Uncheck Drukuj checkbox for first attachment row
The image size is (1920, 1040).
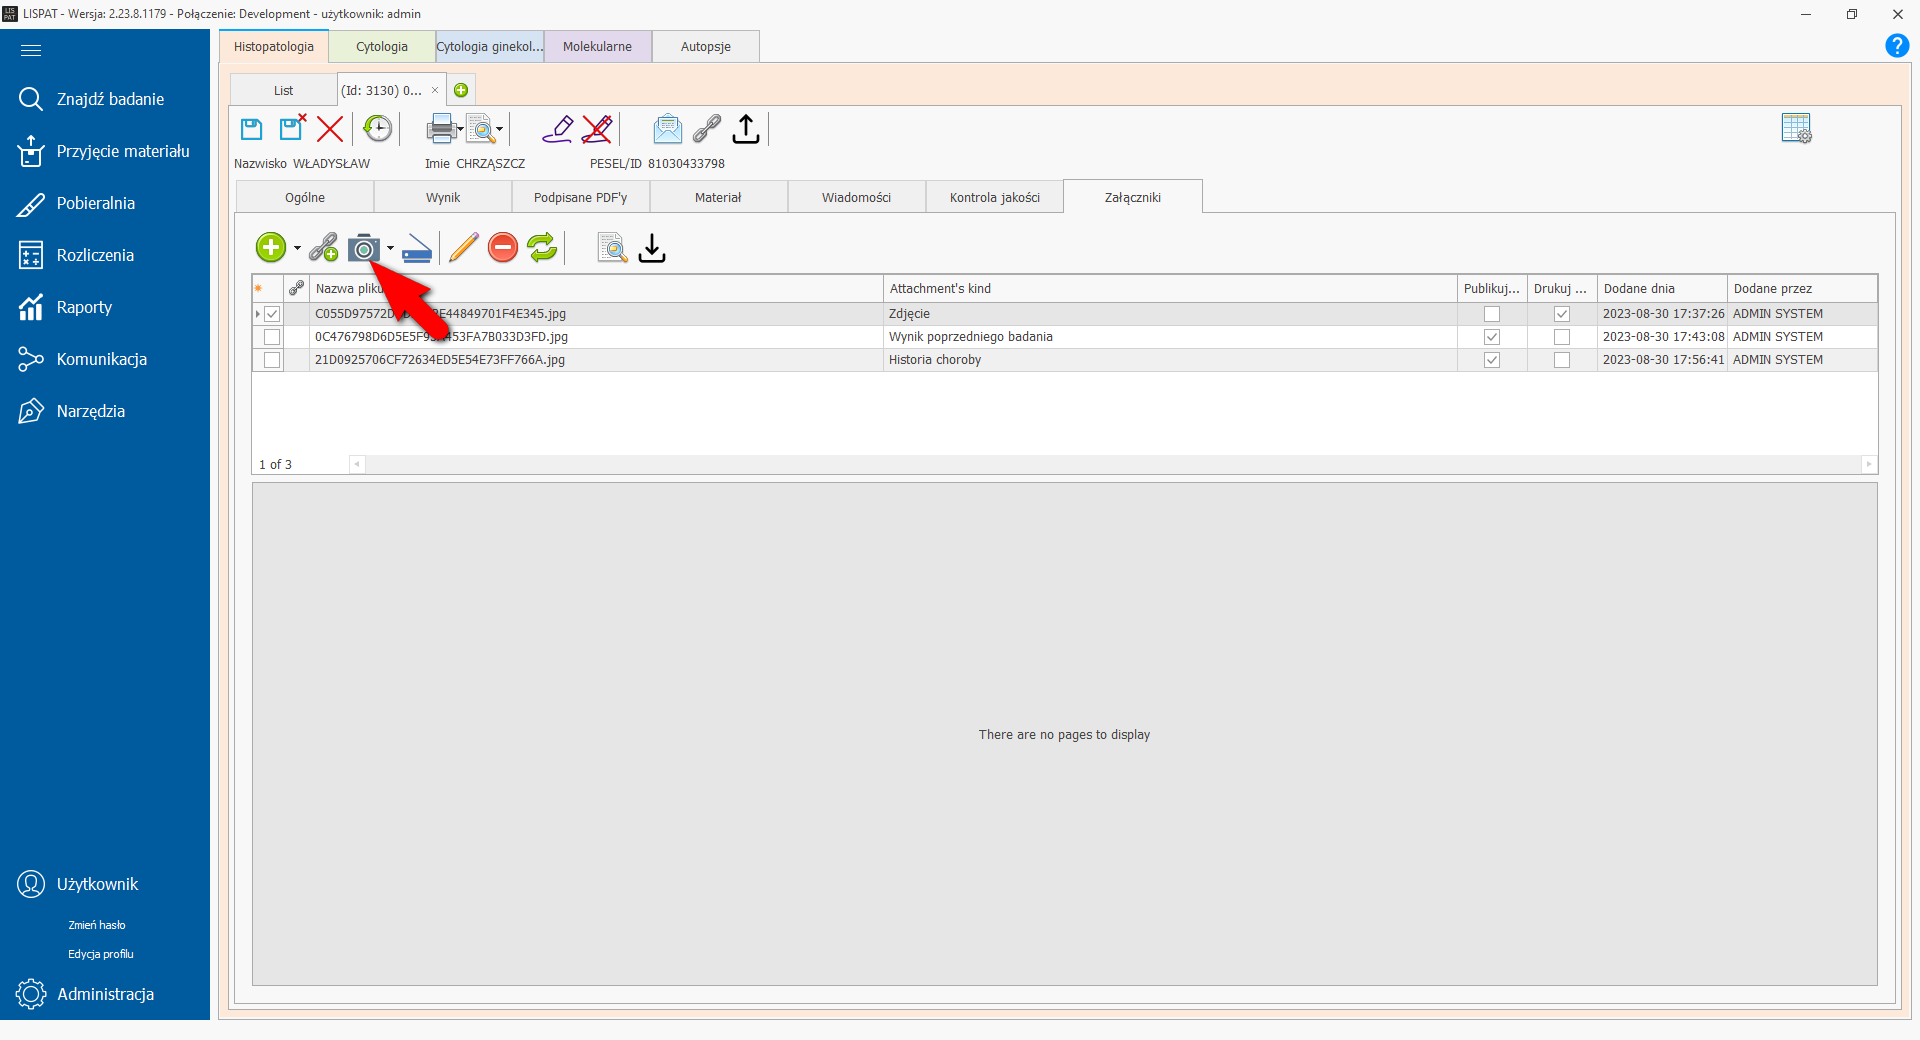(x=1561, y=314)
